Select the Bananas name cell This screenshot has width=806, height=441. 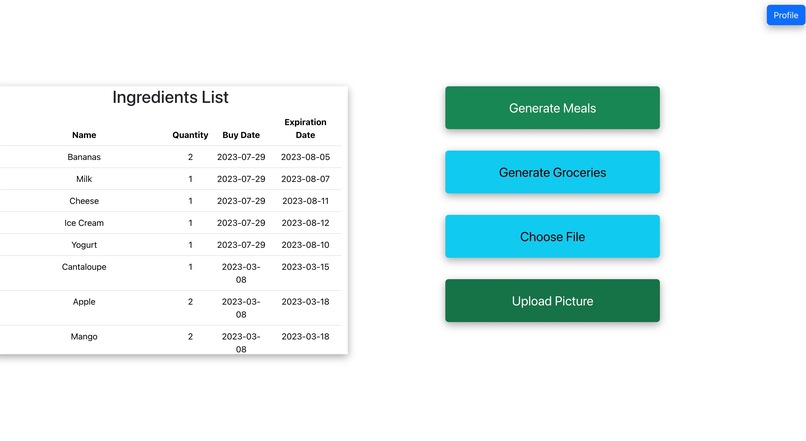click(x=84, y=157)
